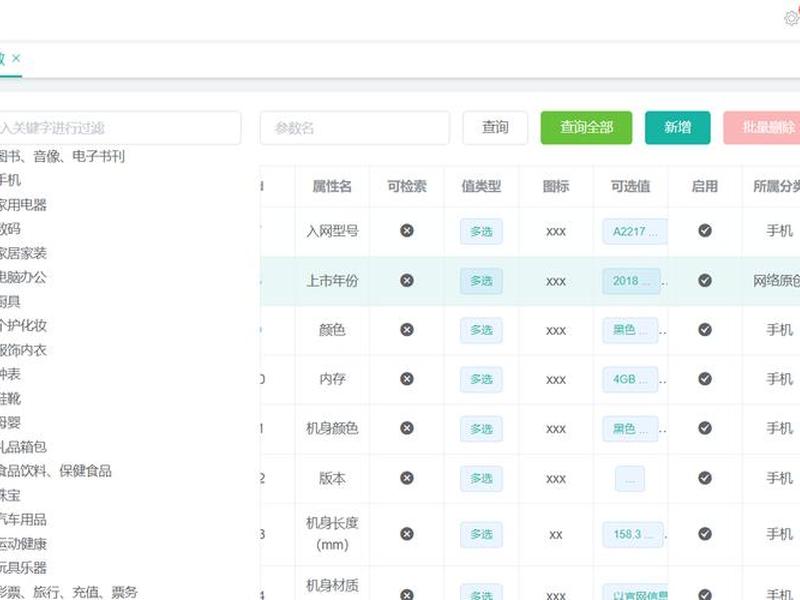800x600 pixels.
Task: Click the 可检索 cross icon for 上市年份
Action: point(407,281)
